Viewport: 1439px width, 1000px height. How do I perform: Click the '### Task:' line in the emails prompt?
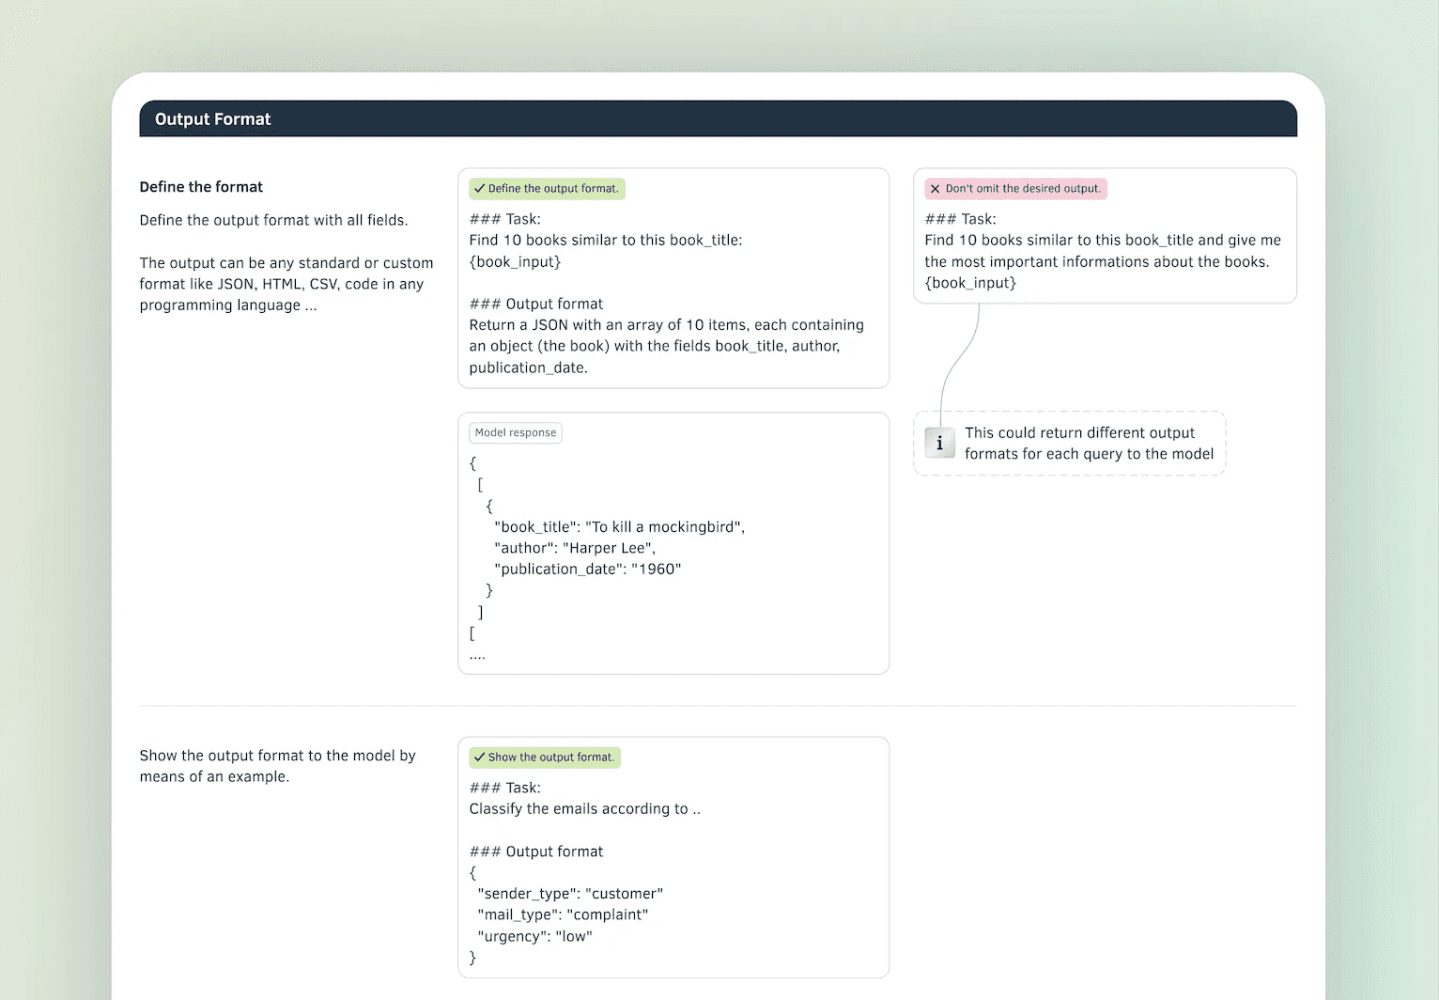coord(505,788)
